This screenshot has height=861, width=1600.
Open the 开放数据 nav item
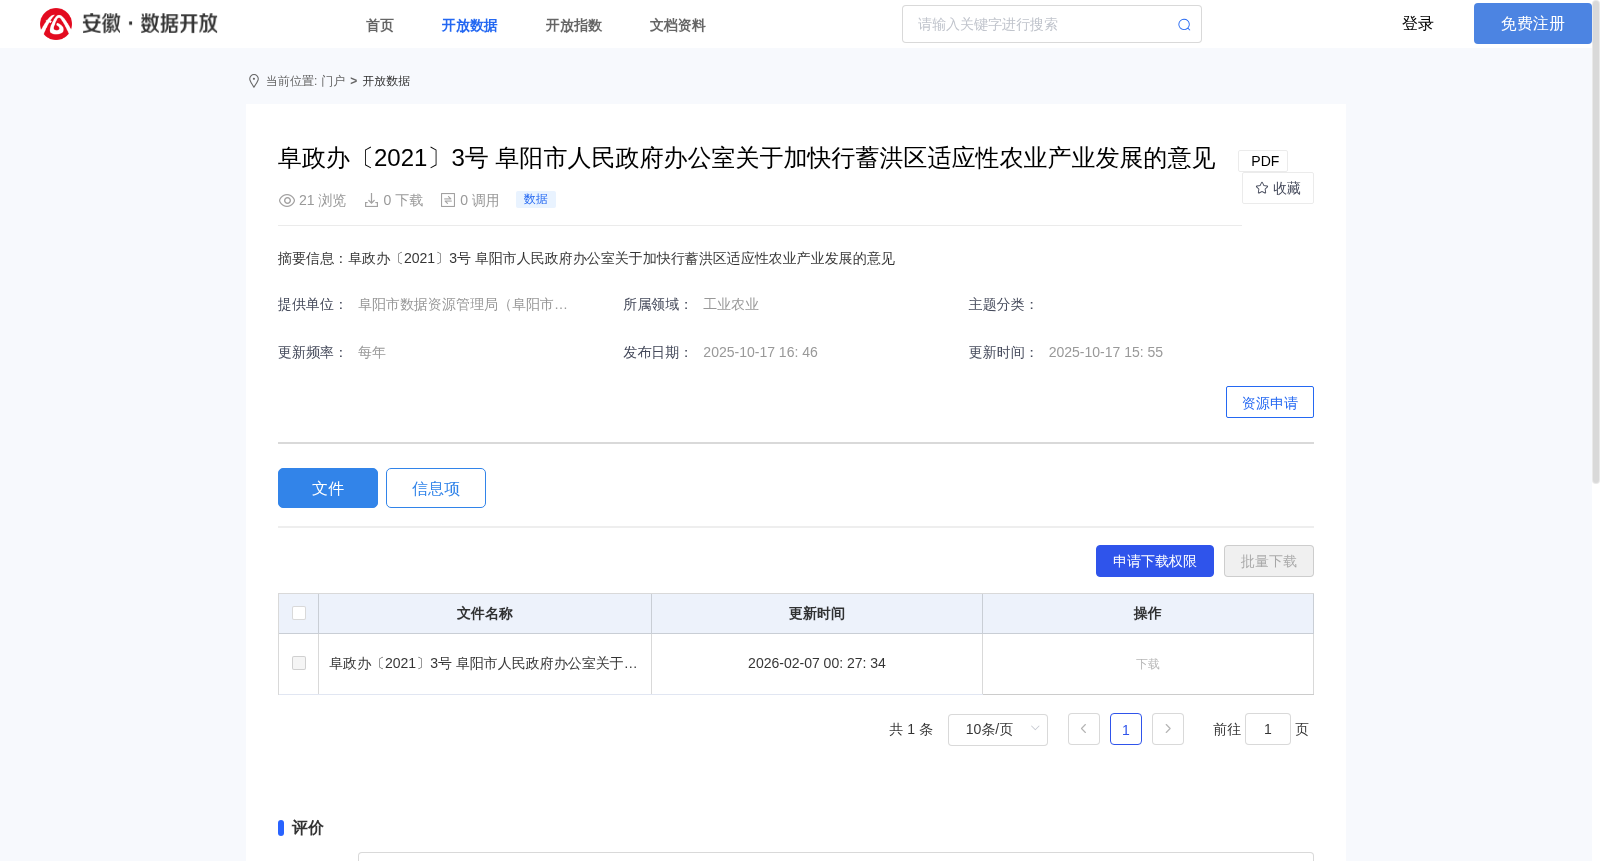coord(470,25)
